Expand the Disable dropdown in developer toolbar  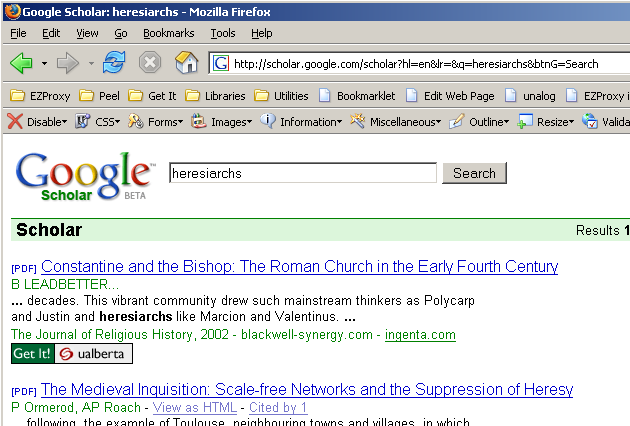[x=38, y=122]
